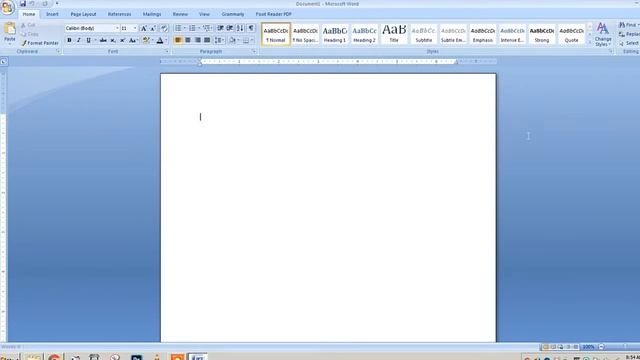Switch to the Review tab
The height and width of the screenshot is (360, 640).
[180, 14]
